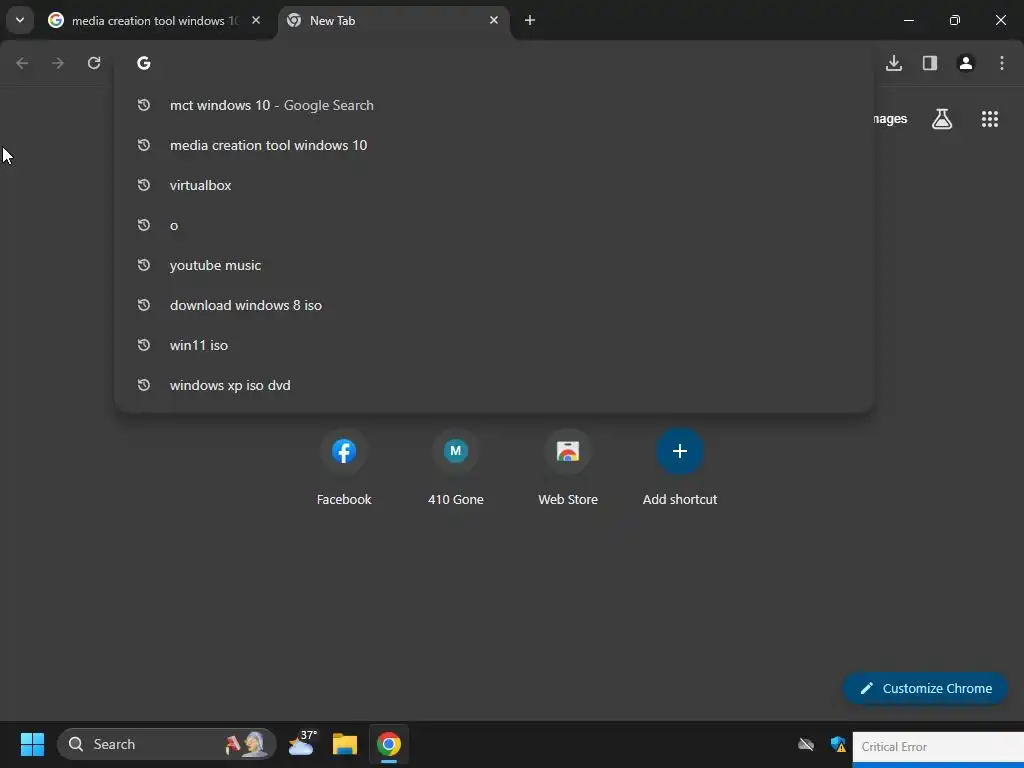
Task: Choose suggestion win11 iso
Action: (494, 345)
